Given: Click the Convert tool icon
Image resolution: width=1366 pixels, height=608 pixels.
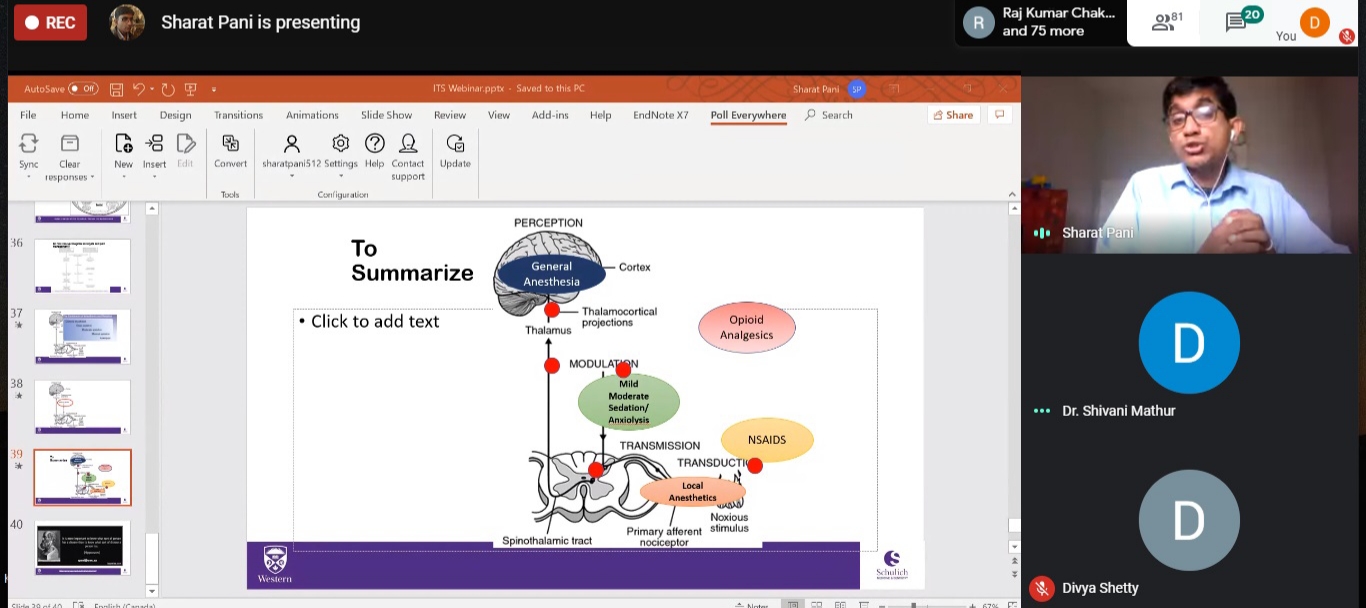Looking at the screenshot, I should click(230, 144).
